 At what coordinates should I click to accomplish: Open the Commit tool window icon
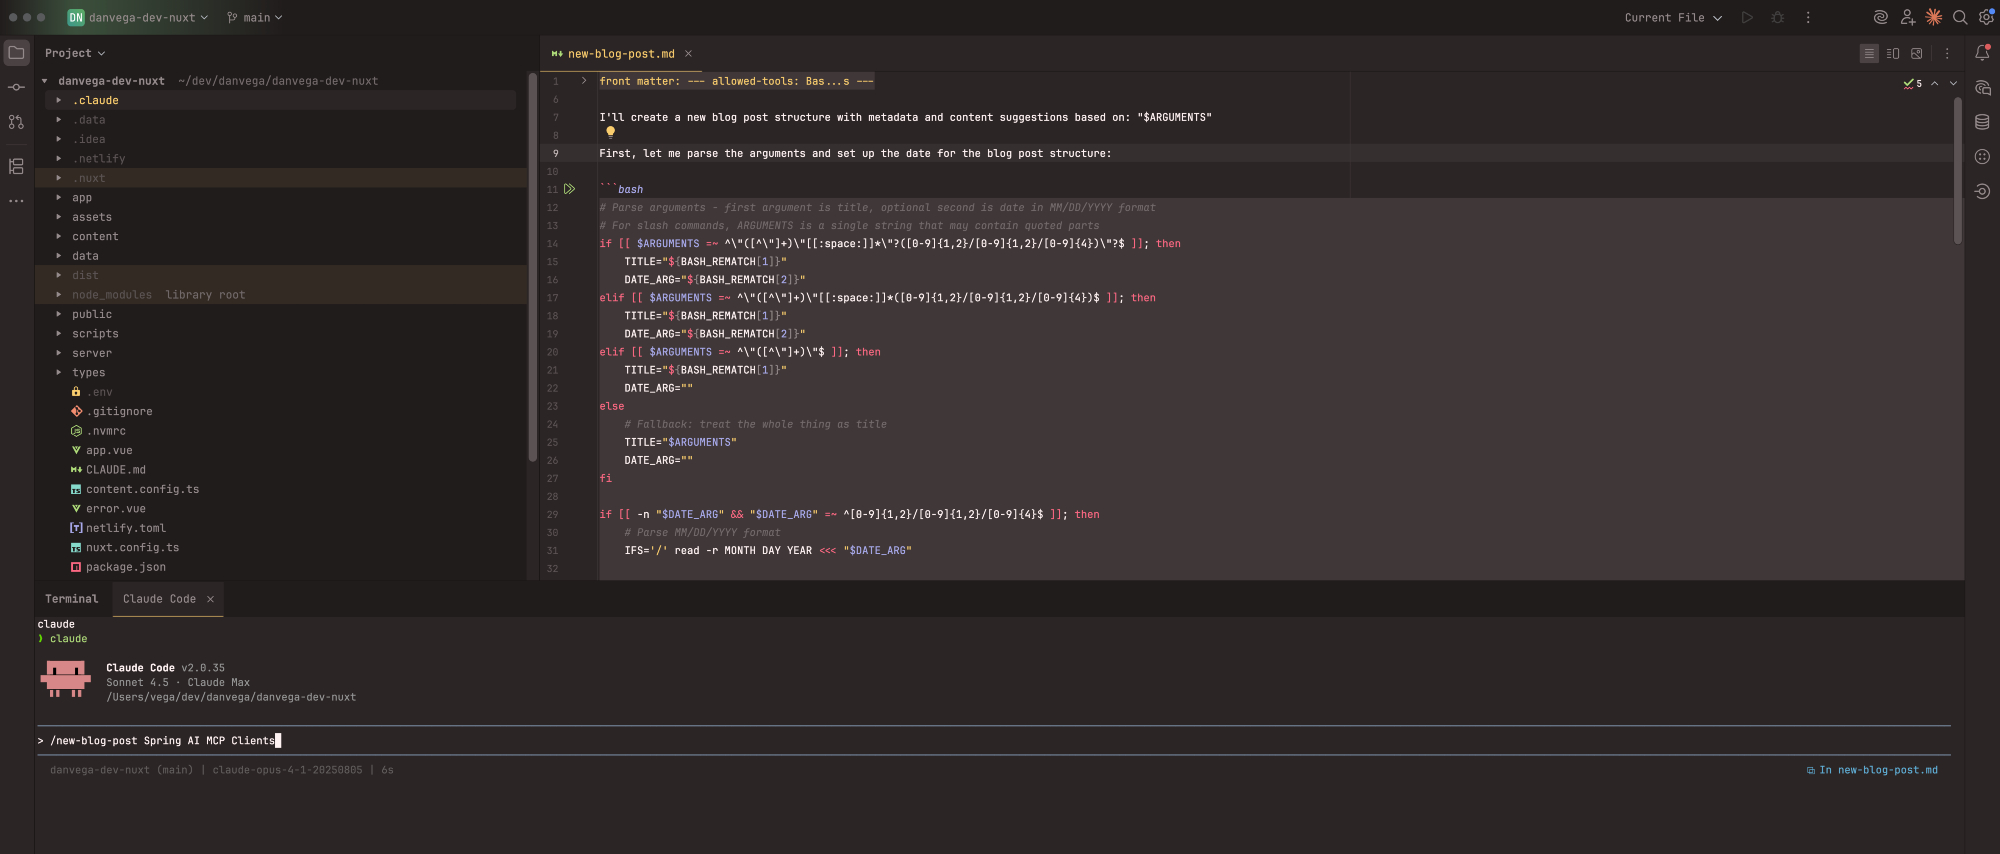click(16, 88)
